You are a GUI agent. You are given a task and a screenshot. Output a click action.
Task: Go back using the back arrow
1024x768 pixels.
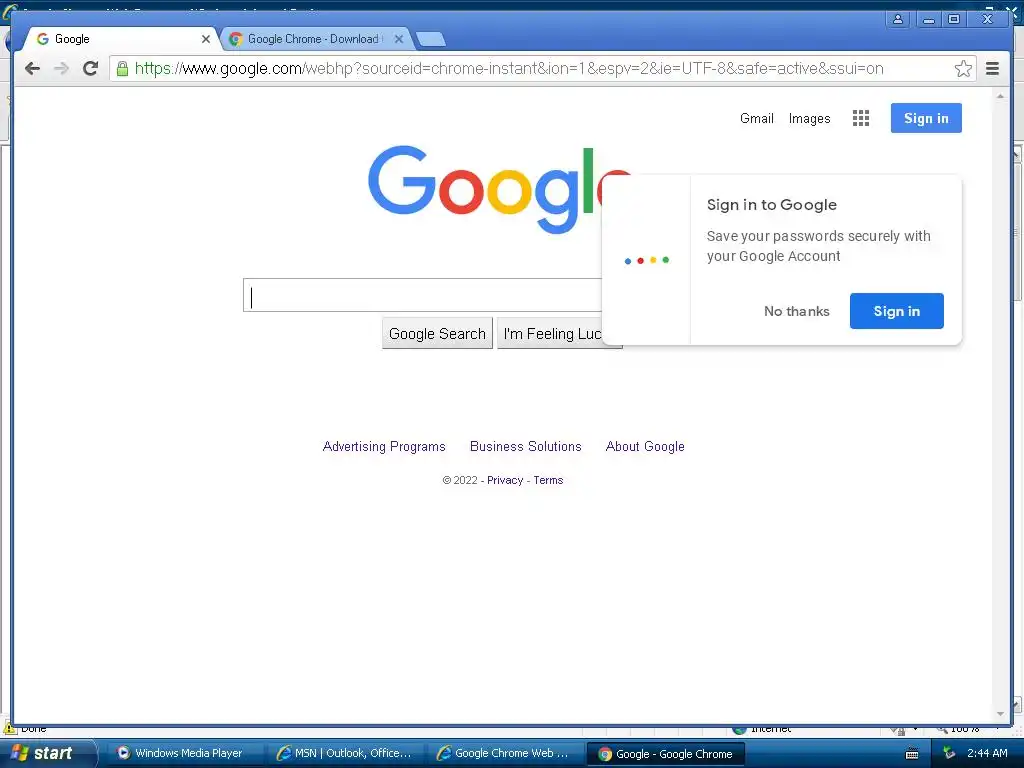(x=32, y=69)
